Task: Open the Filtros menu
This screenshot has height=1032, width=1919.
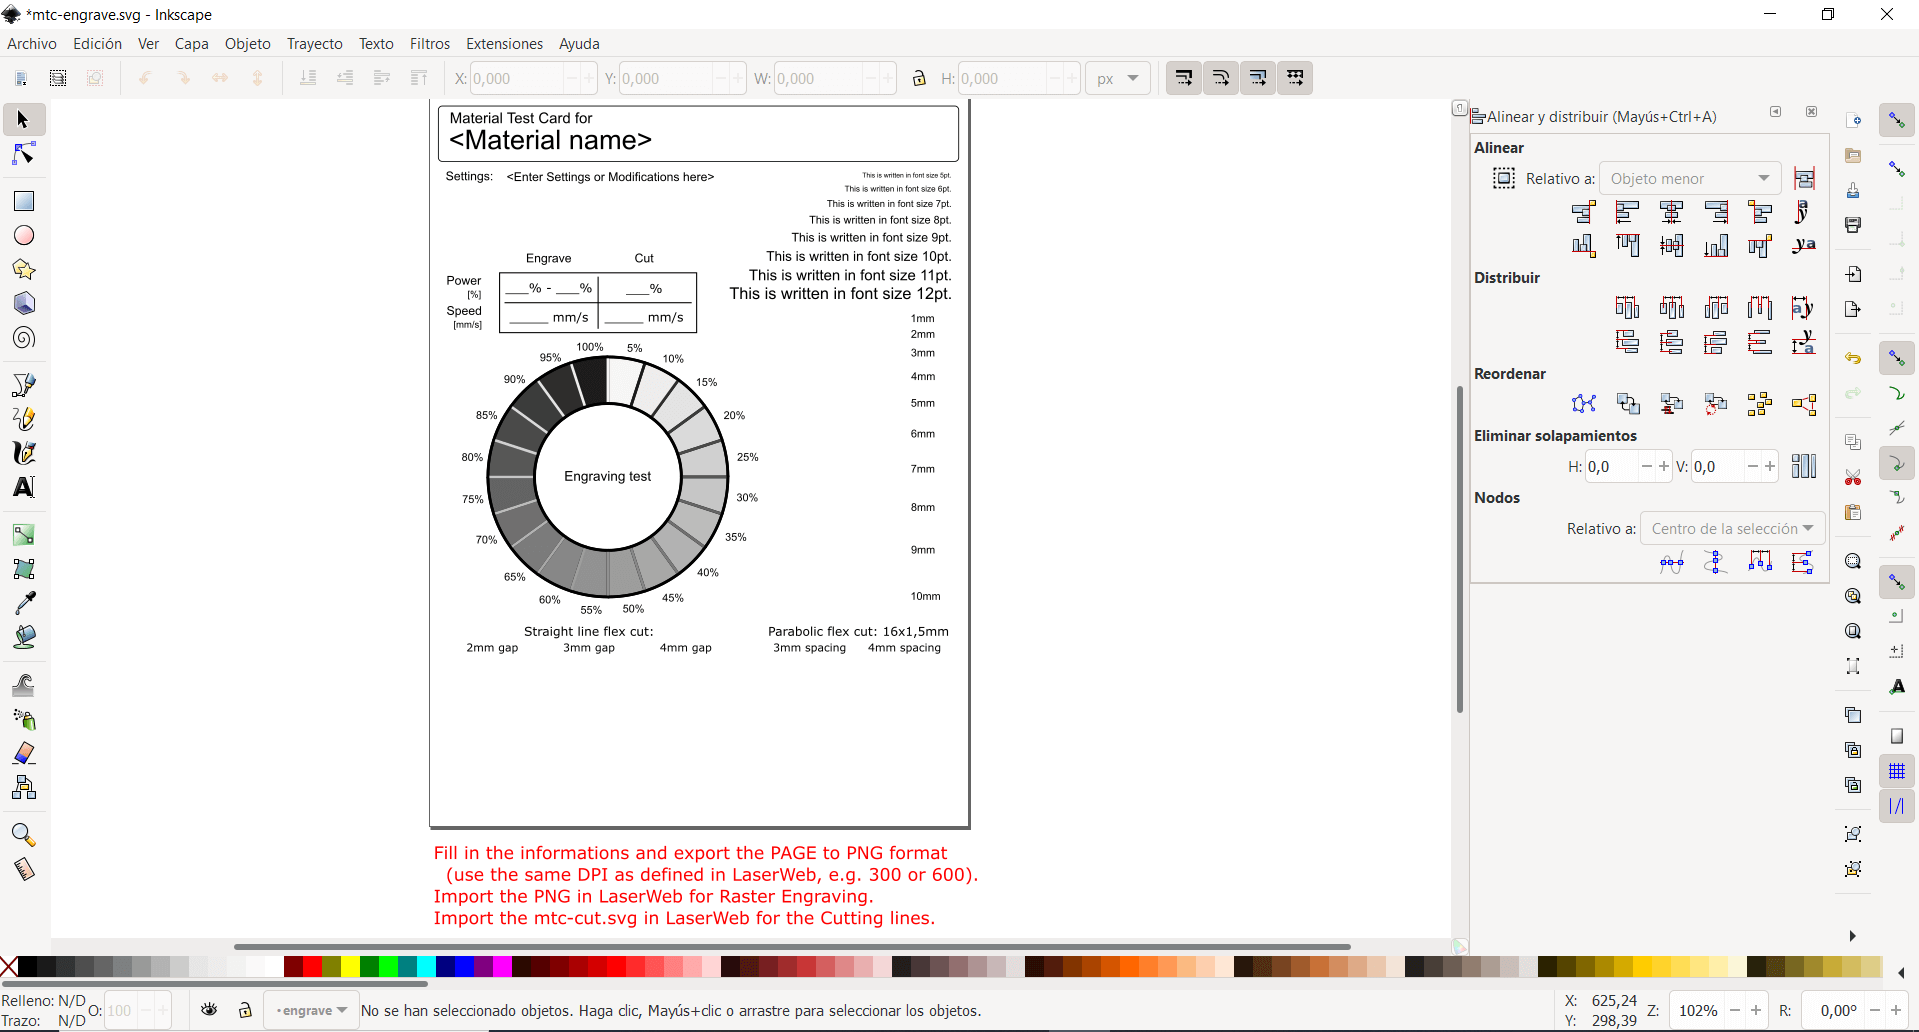Action: (x=430, y=44)
